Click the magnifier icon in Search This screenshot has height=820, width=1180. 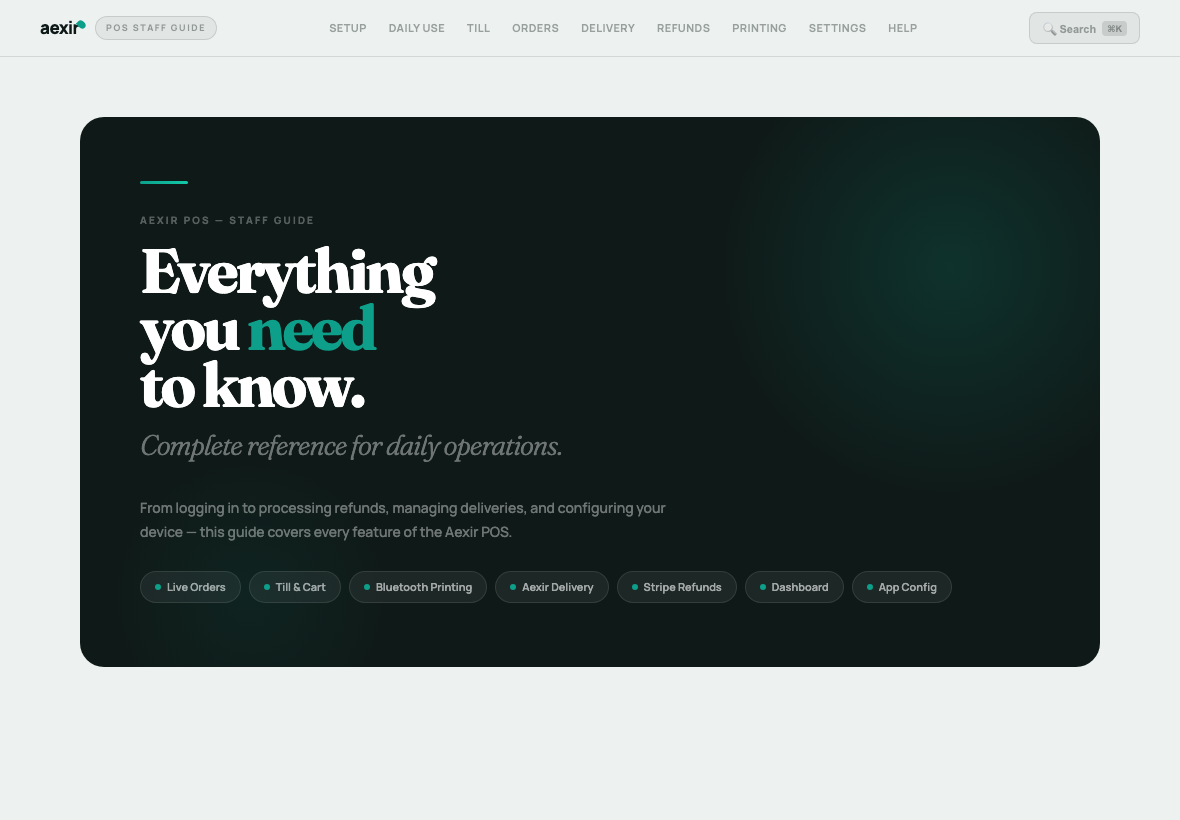point(1049,29)
